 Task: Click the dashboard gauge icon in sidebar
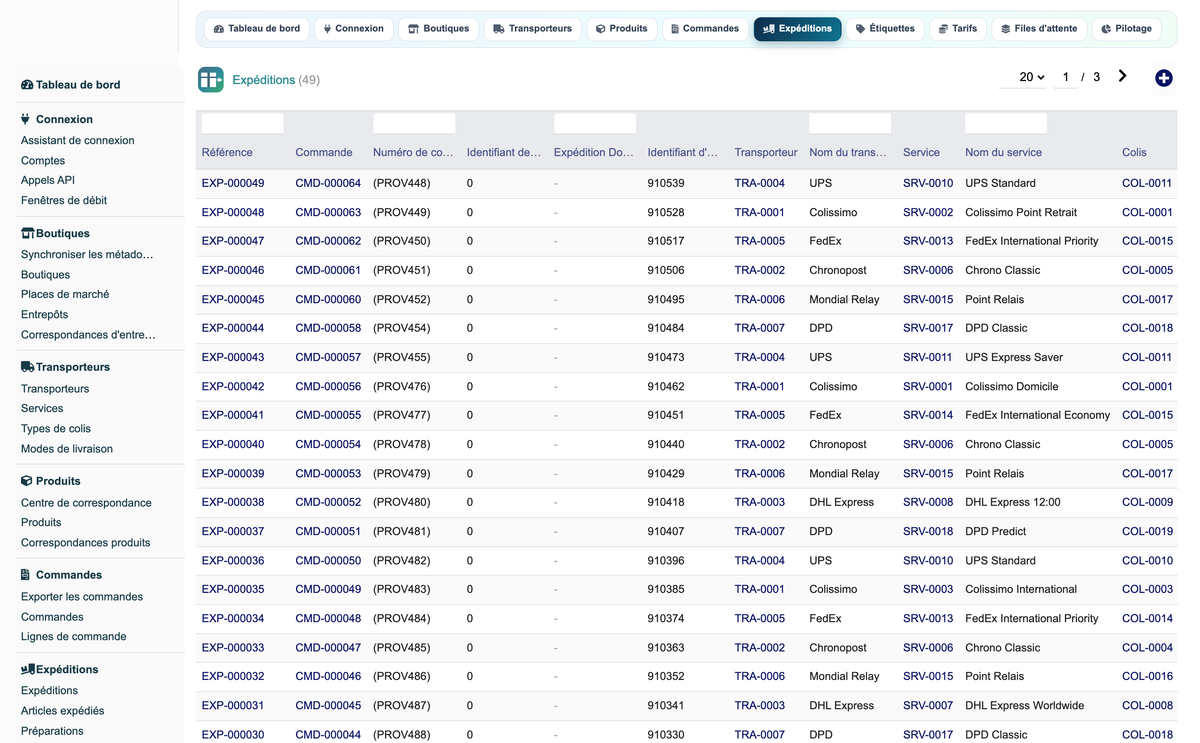[27, 85]
